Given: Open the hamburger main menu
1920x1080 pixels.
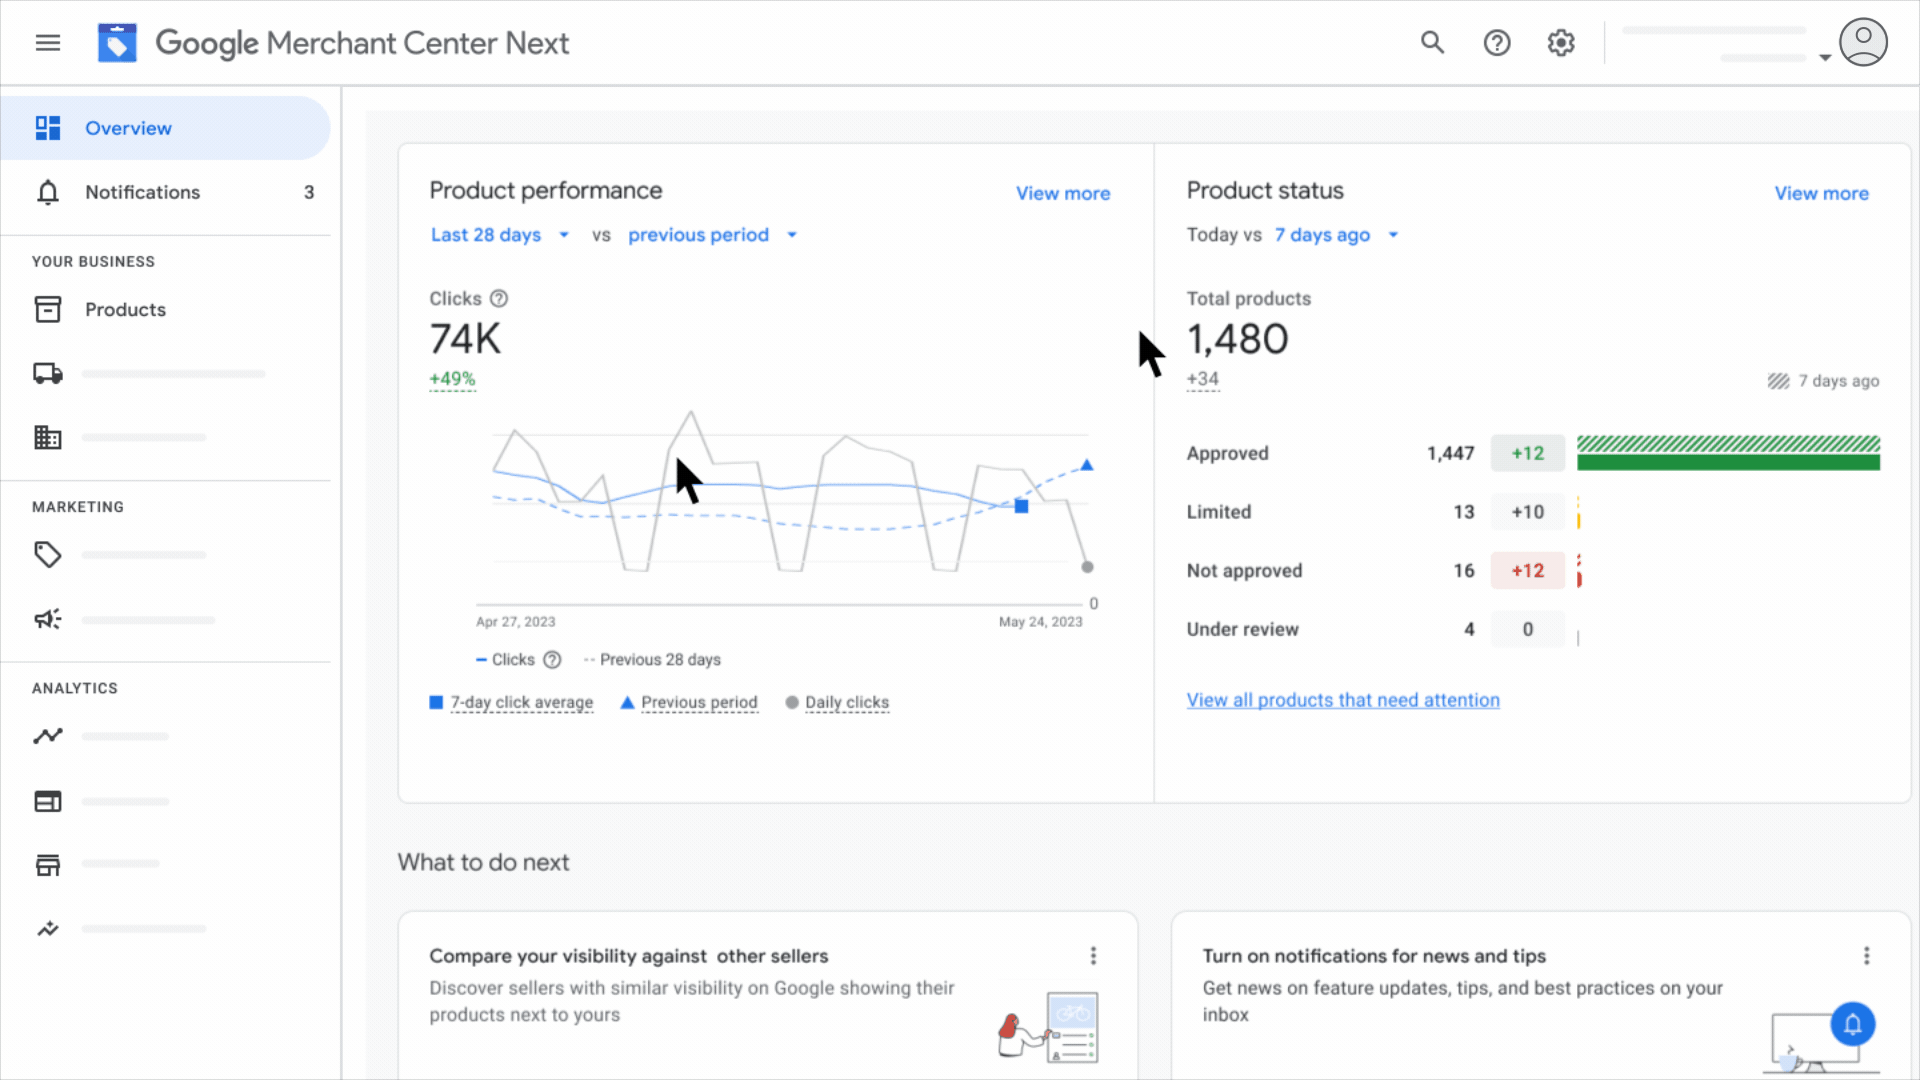Looking at the screenshot, I should (48, 43).
